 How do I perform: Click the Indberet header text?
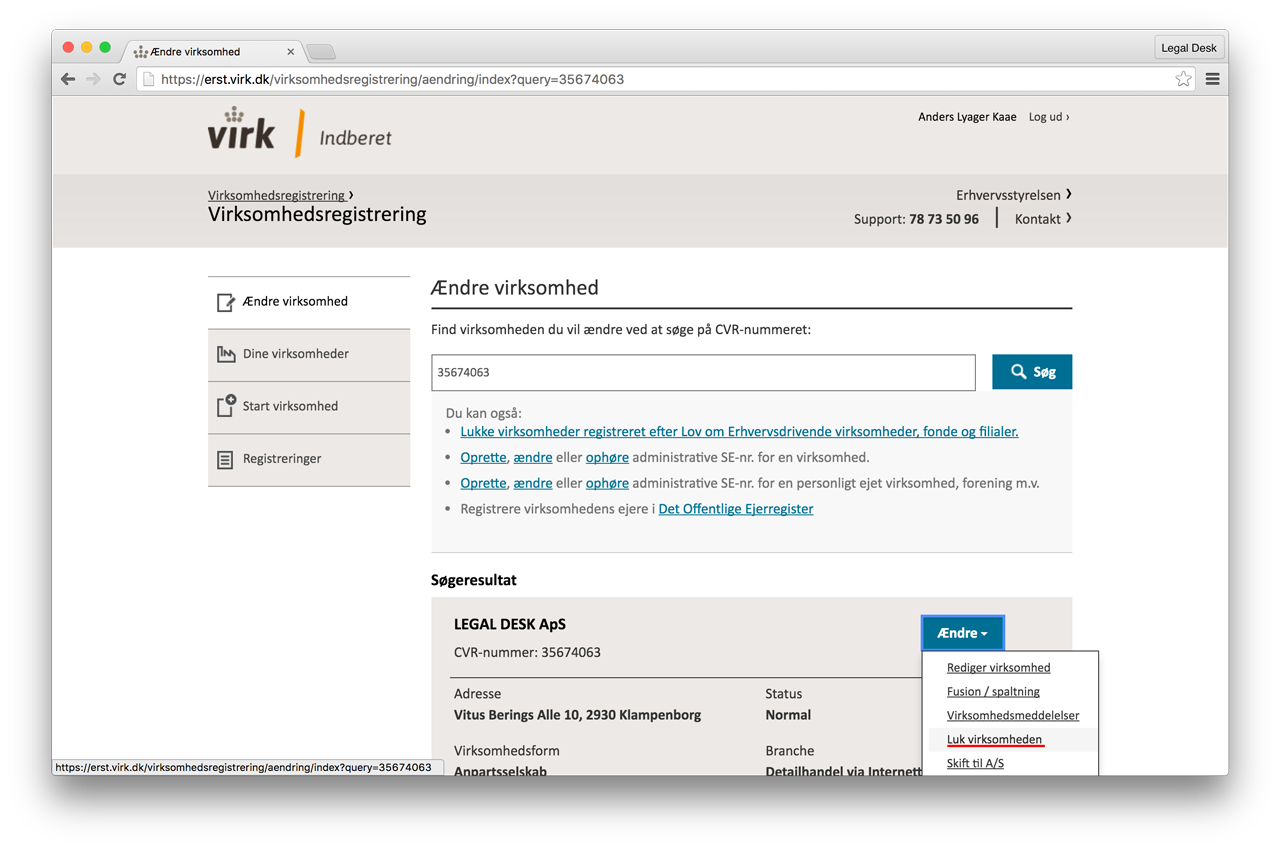pyautogui.click(x=356, y=138)
